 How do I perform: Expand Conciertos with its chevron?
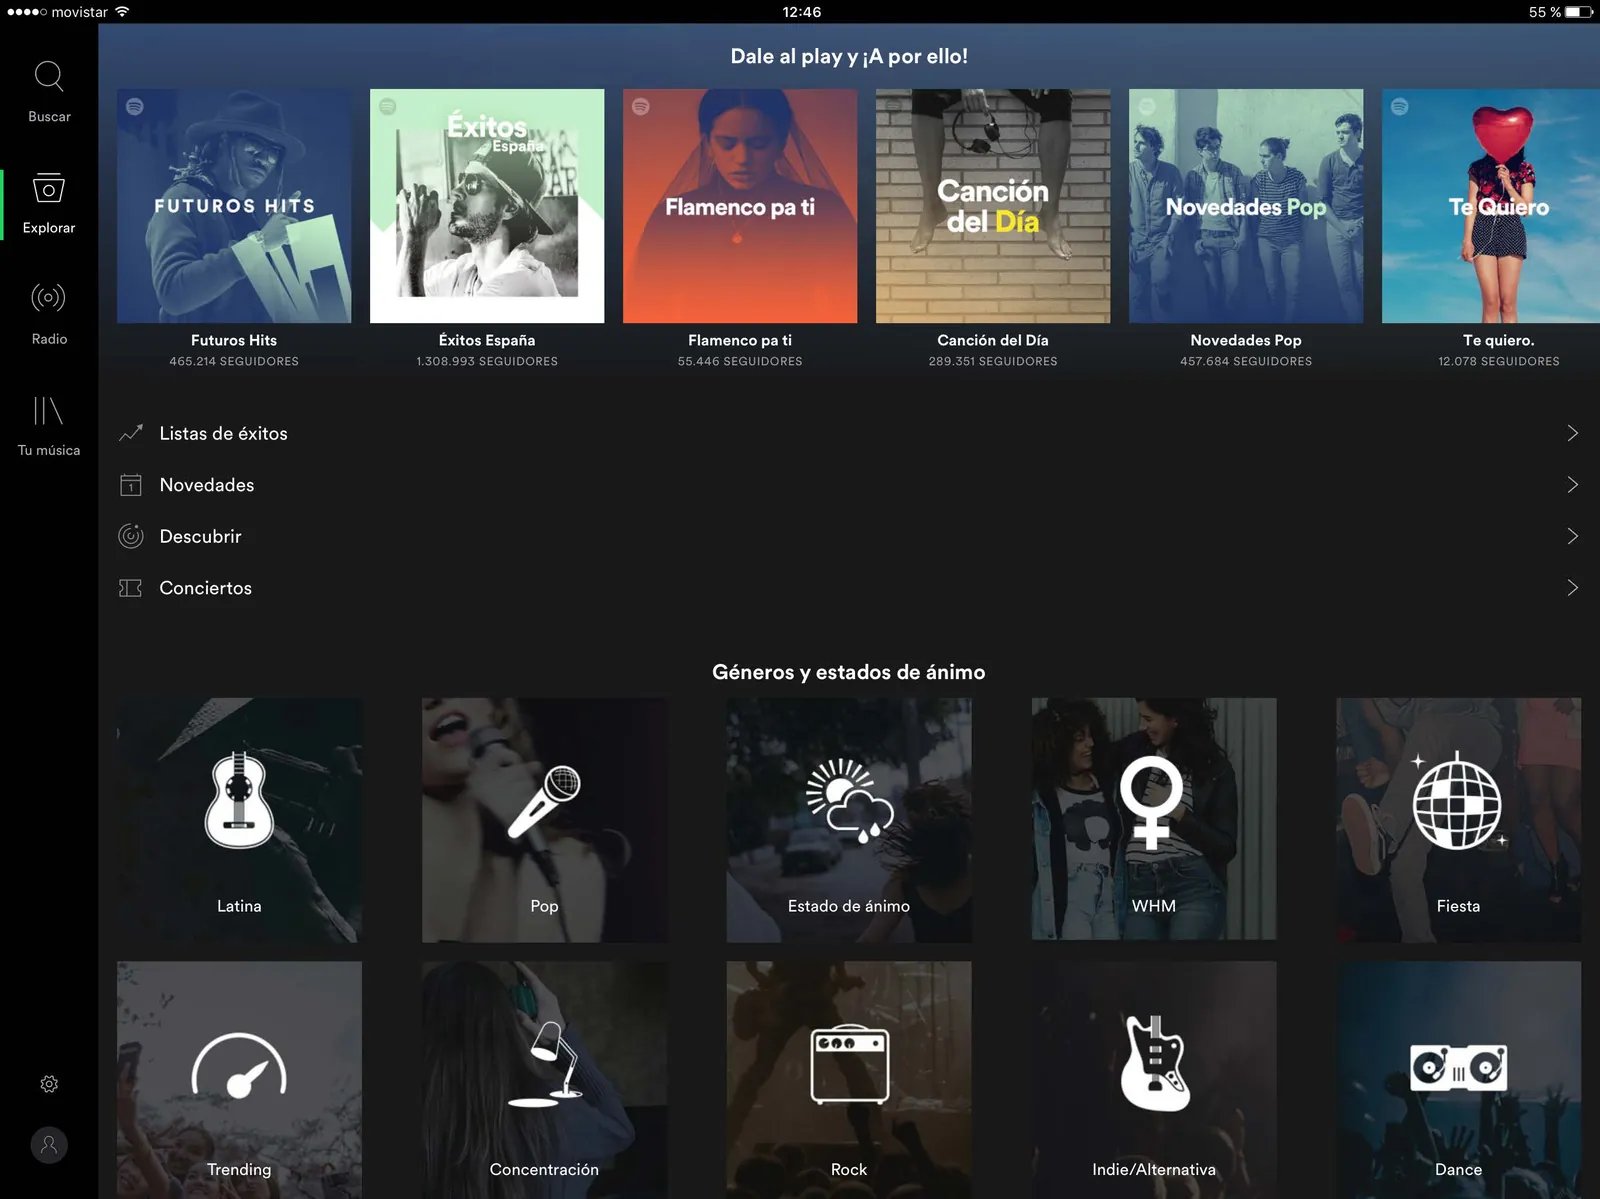(x=1572, y=588)
